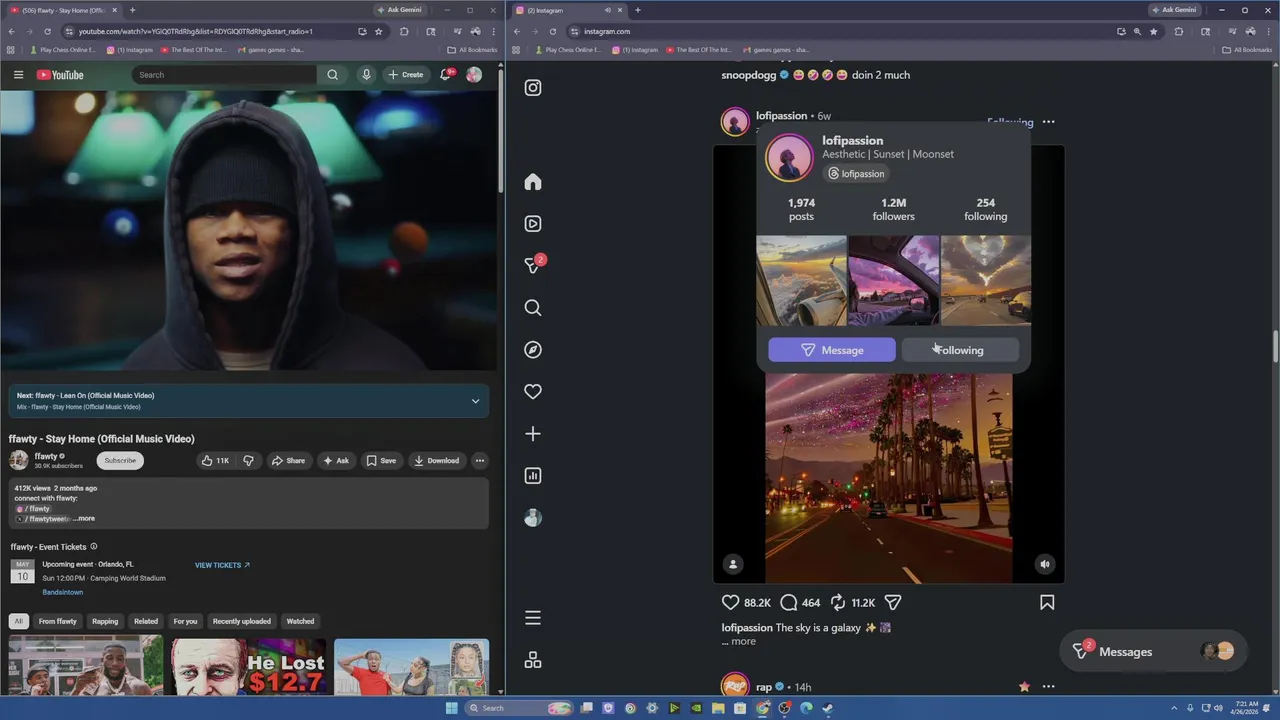This screenshot has height=720, width=1280.
Task: Open Chrome menu in the Instagram window
Action: 1267,32
